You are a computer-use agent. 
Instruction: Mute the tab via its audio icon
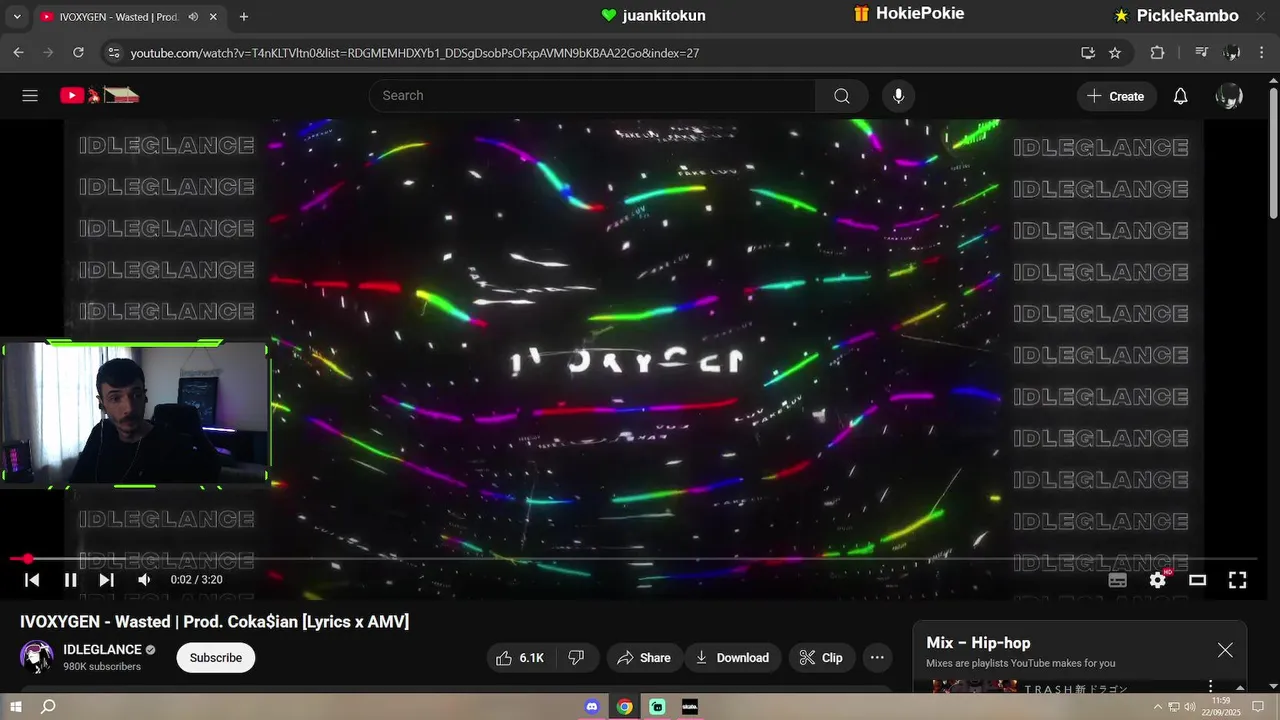click(x=193, y=17)
